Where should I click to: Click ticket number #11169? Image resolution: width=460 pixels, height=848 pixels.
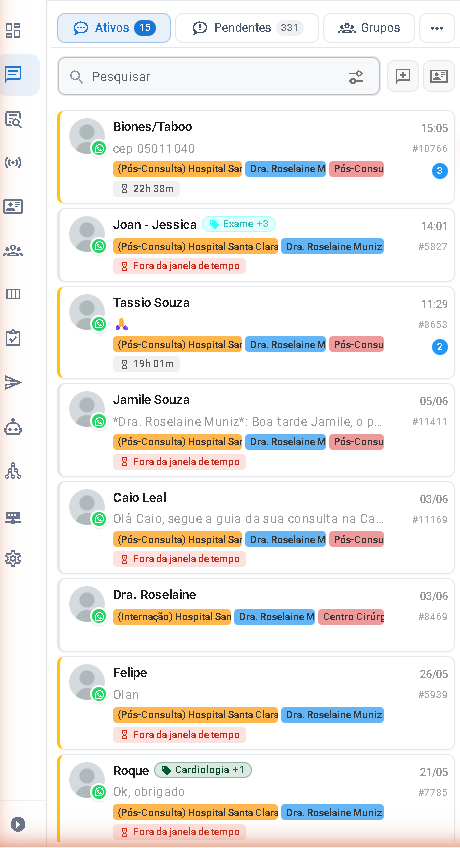point(430,519)
